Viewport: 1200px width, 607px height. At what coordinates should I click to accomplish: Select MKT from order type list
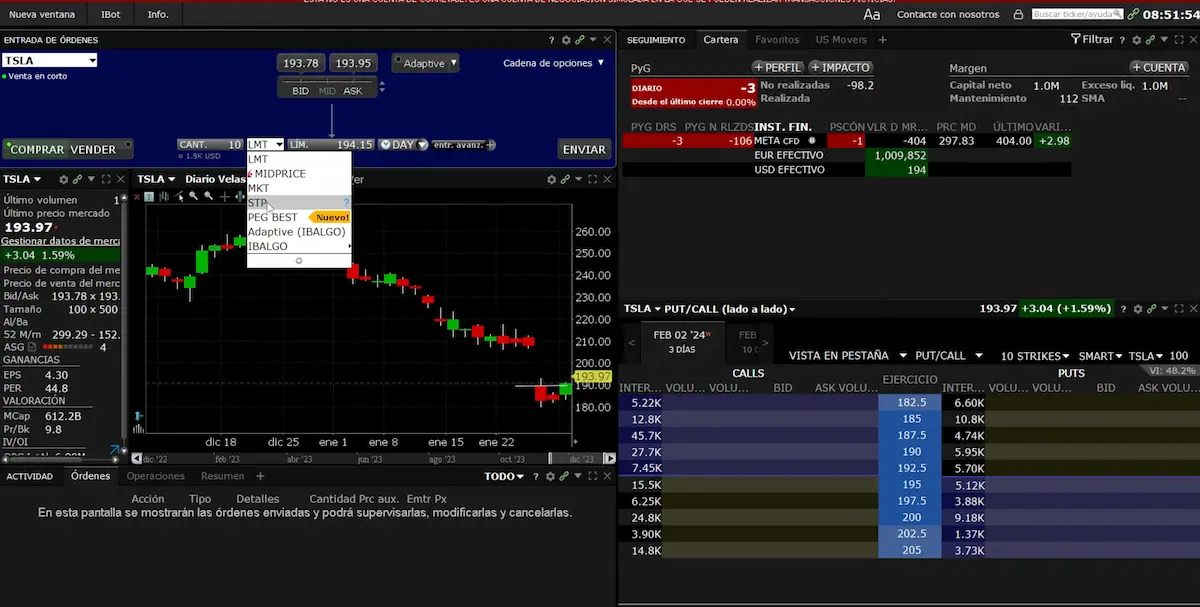pyautogui.click(x=259, y=188)
